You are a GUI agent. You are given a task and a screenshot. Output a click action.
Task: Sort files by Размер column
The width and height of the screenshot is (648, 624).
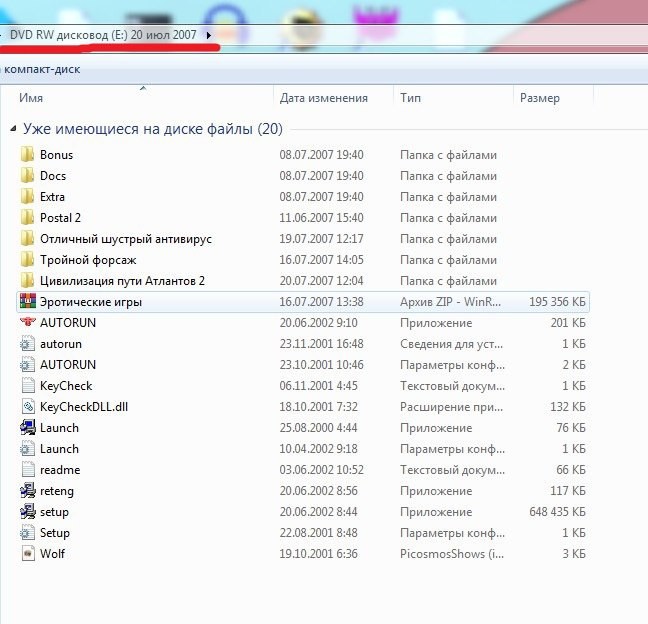540,98
